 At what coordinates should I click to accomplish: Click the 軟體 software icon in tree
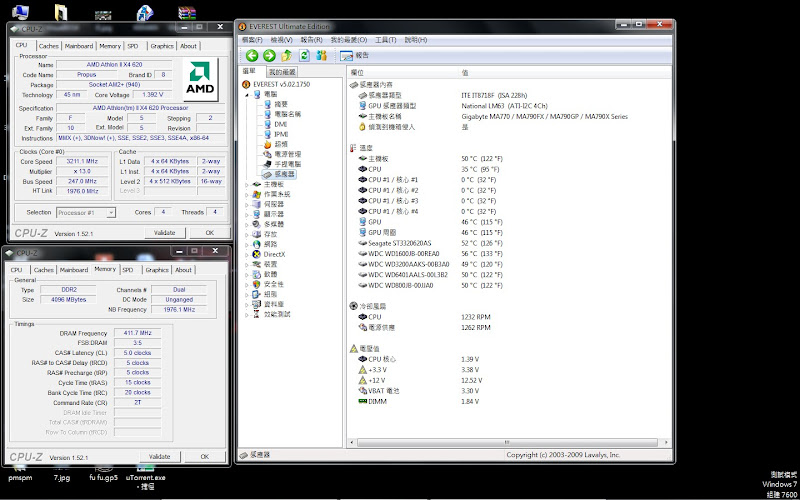point(257,274)
